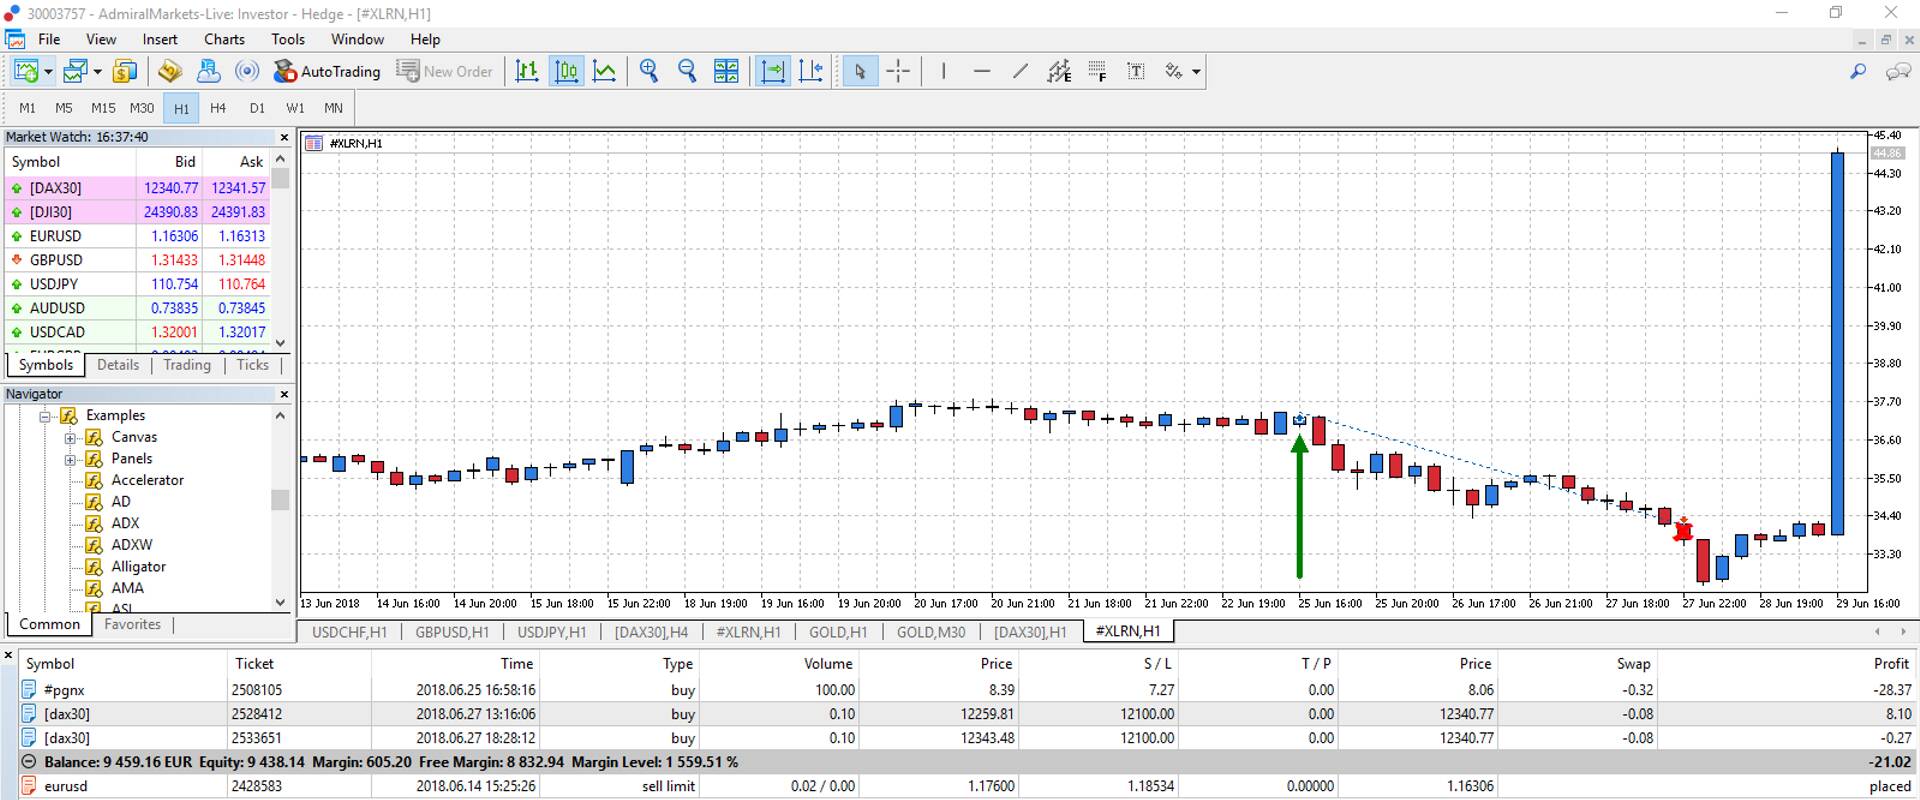Click the zoom out magnifier icon
Image resolution: width=1920 pixels, height=800 pixels.
pyautogui.click(x=687, y=71)
